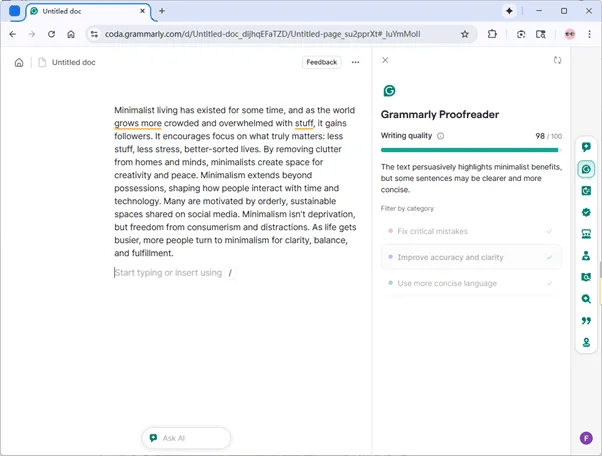Click the magnifying glass sidebar icon

586,299
